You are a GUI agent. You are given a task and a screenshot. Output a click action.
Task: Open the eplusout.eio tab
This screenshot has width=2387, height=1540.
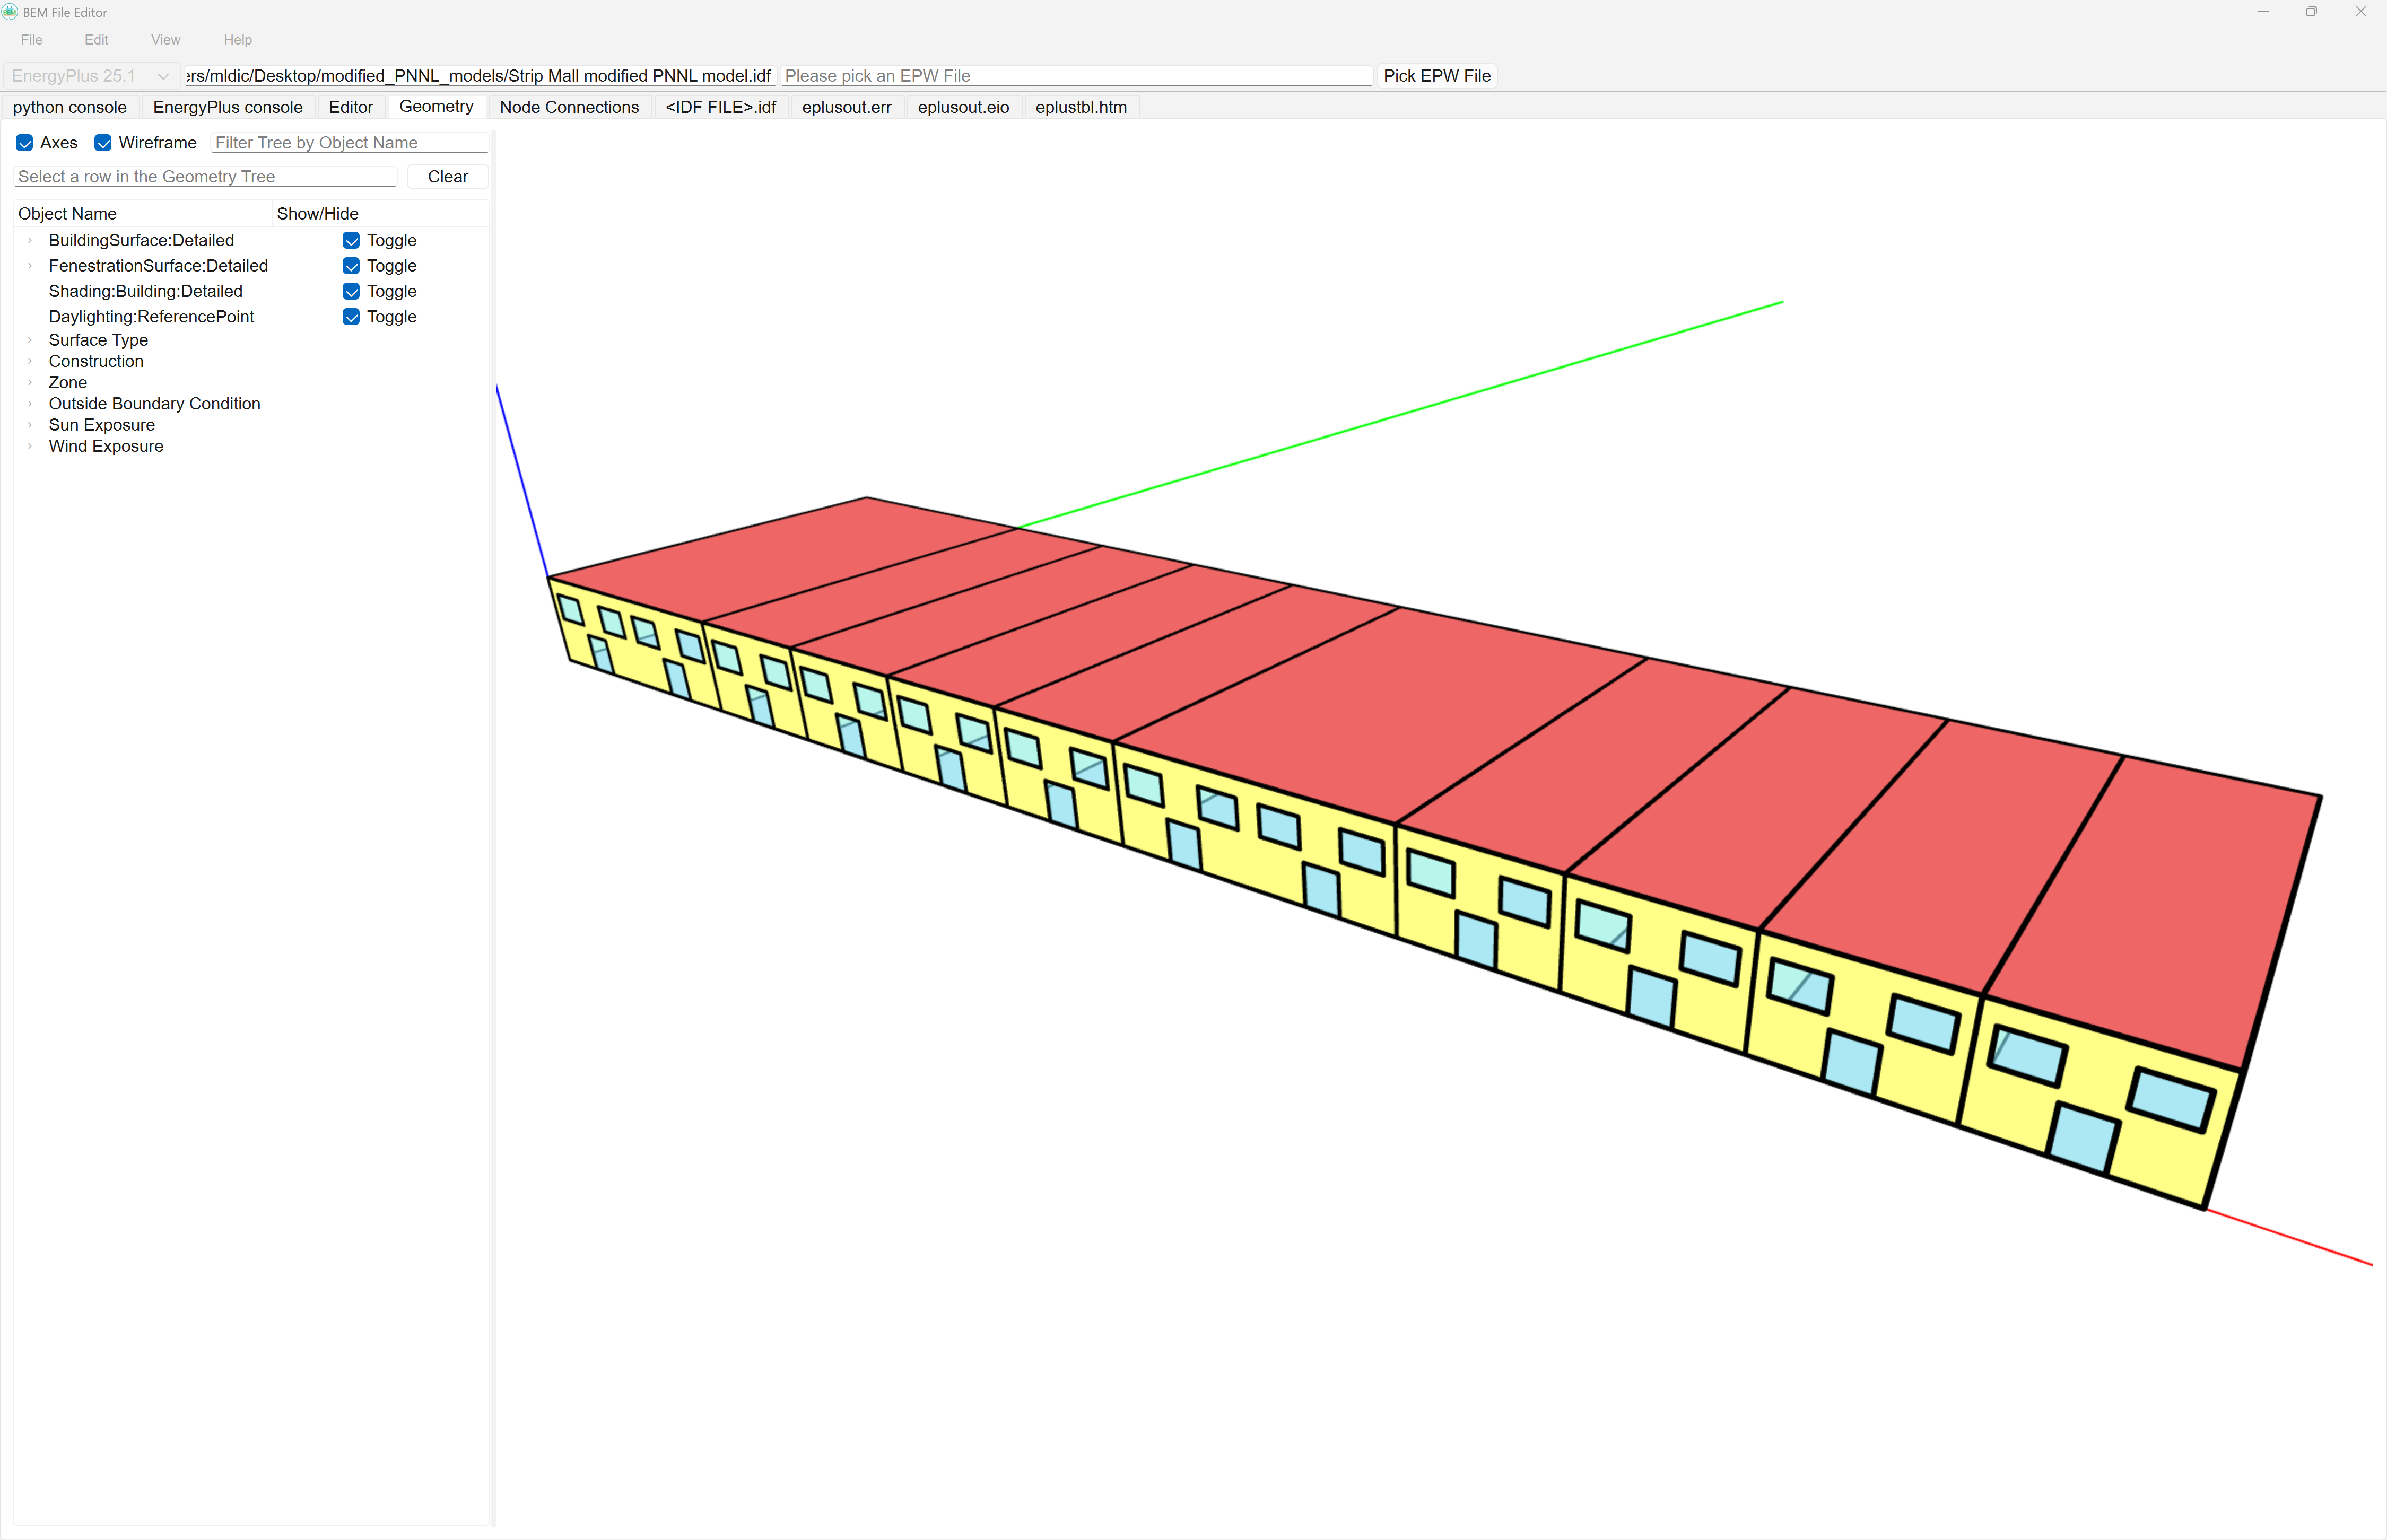coord(963,107)
